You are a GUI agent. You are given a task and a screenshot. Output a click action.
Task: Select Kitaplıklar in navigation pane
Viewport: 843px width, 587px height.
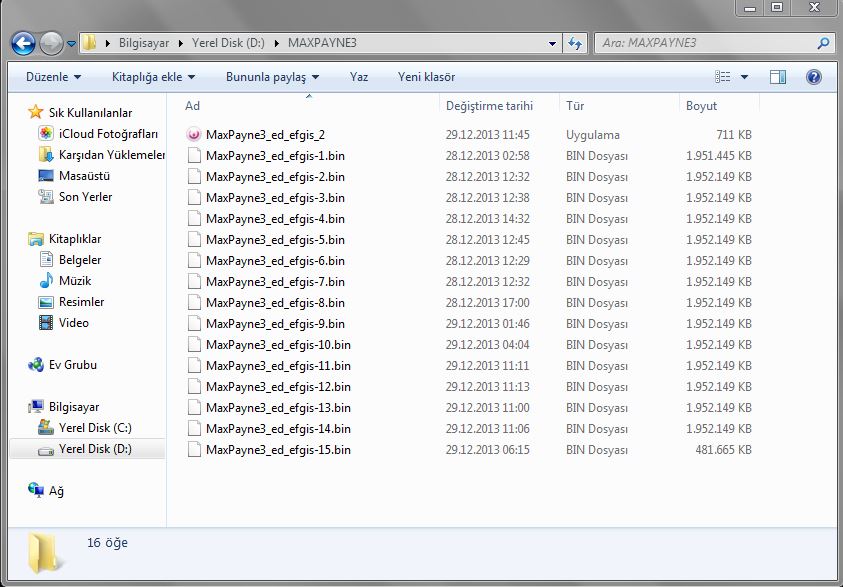65,239
